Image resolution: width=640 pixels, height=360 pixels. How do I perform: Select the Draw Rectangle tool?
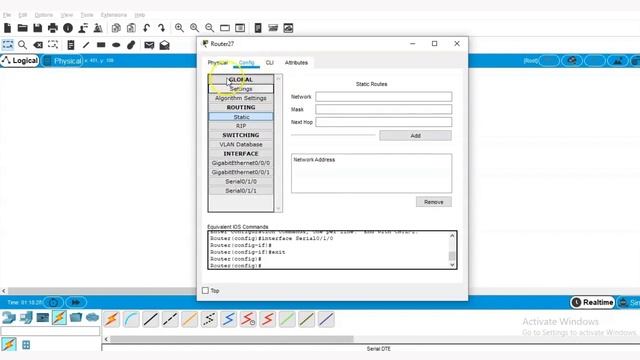(101, 45)
